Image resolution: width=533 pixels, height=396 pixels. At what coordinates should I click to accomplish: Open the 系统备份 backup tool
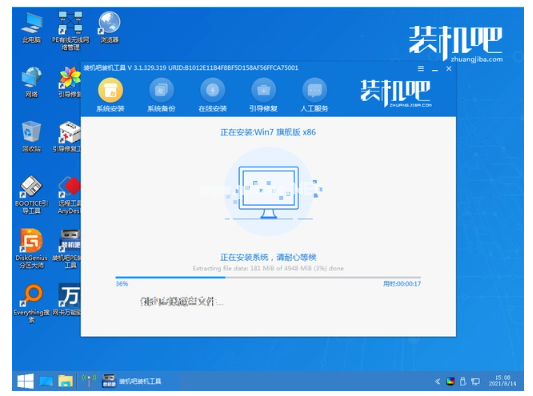[x=161, y=95]
